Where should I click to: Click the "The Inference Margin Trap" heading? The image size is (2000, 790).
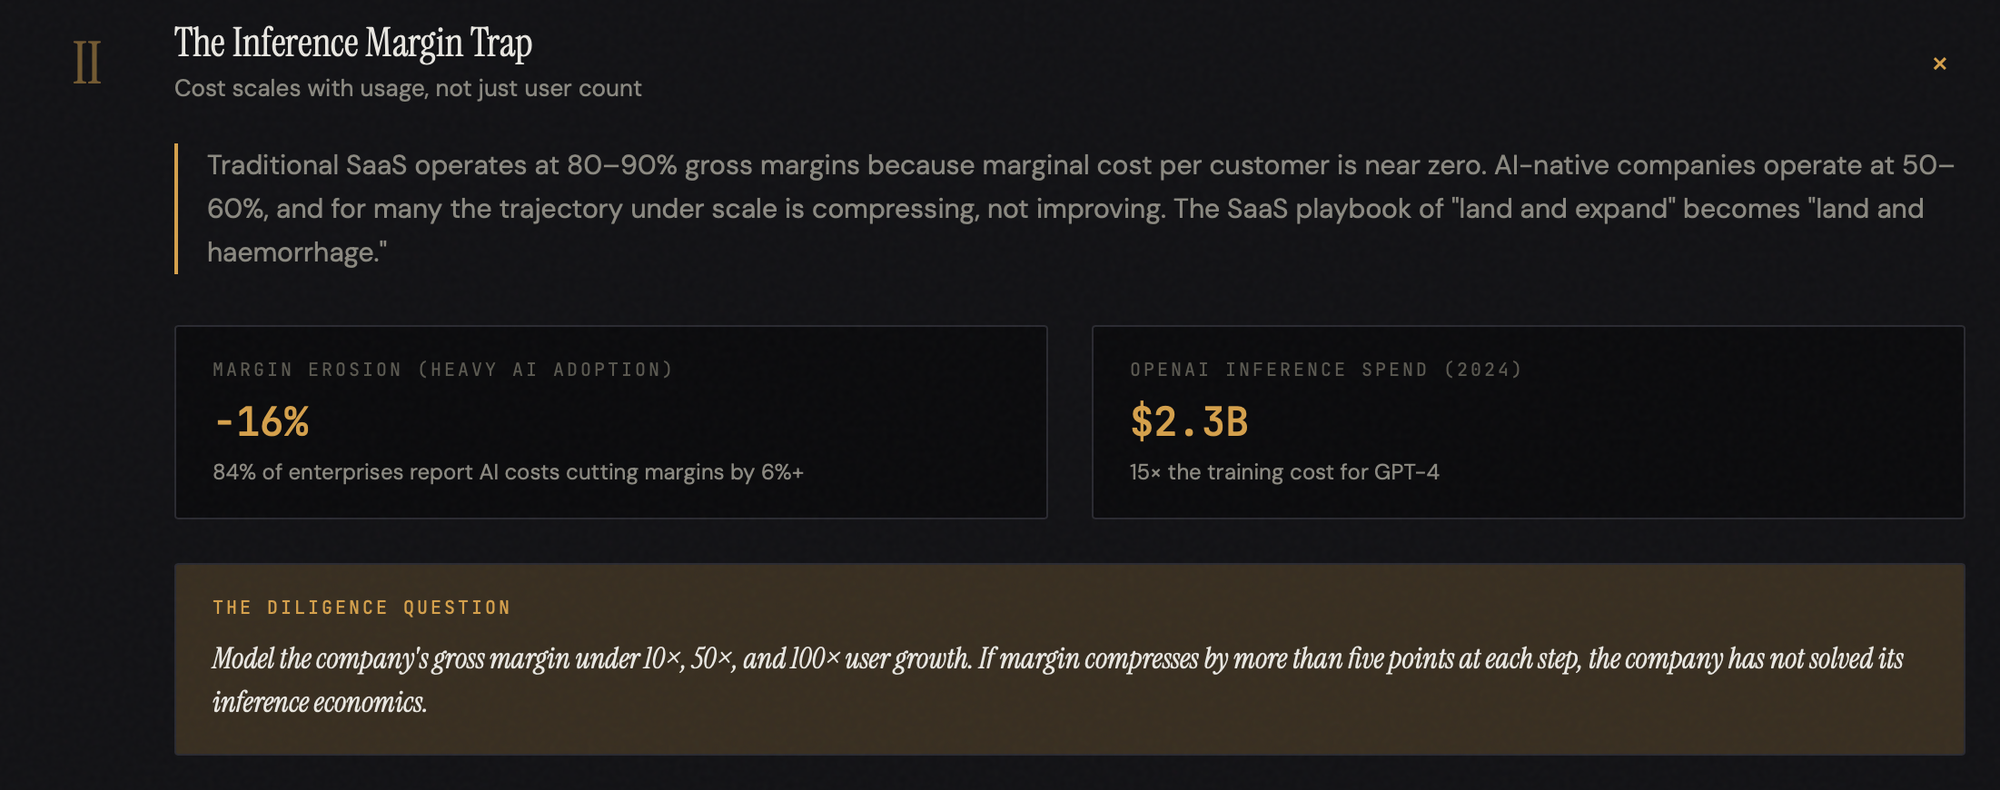[353, 43]
